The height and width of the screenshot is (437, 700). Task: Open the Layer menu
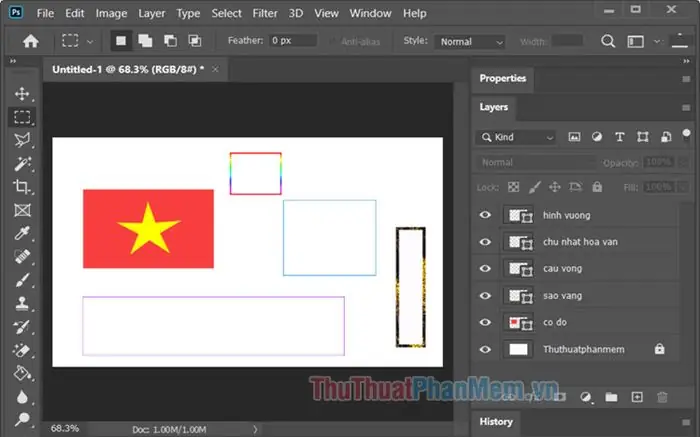click(151, 13)
